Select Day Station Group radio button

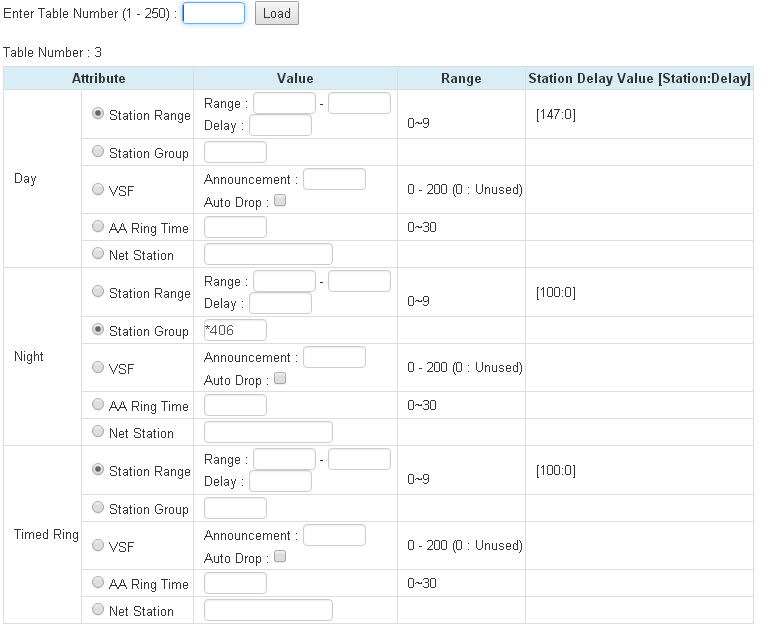(x=98, y=152)
